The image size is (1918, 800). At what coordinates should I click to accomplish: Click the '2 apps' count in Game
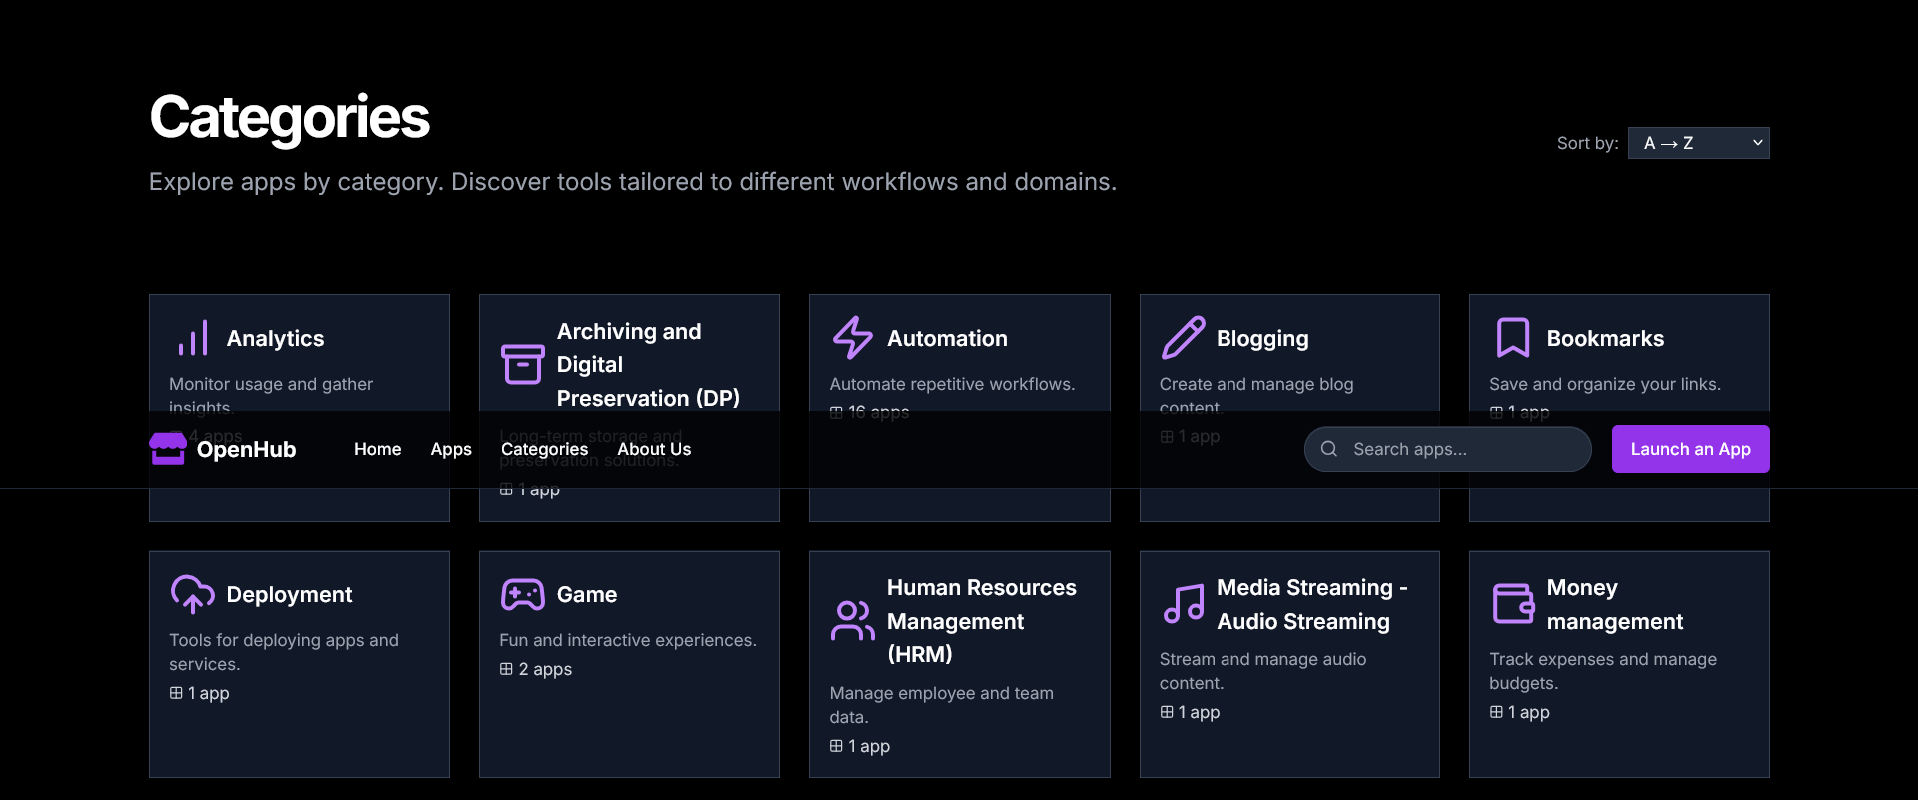545,669
